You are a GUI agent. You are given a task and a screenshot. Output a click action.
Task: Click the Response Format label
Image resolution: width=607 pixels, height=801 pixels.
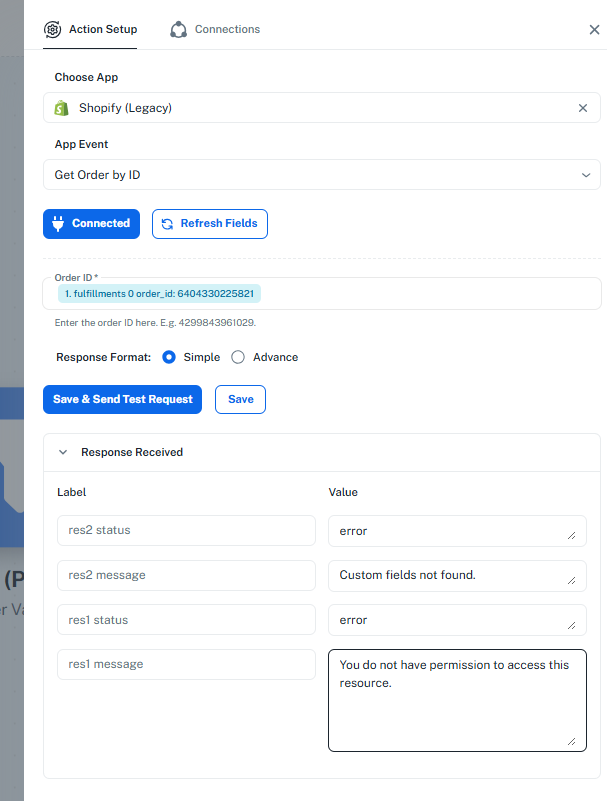coord(104,357)
